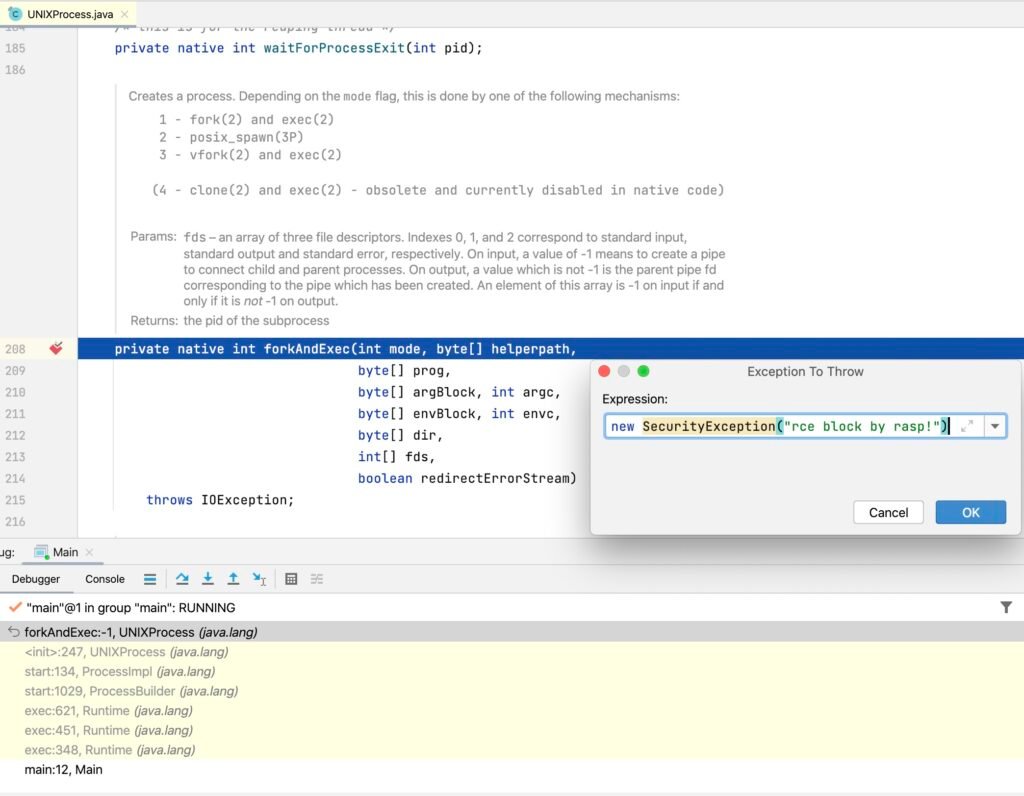Select the main:12, Main stack frame
The image size is (1024, 796).
63,770
